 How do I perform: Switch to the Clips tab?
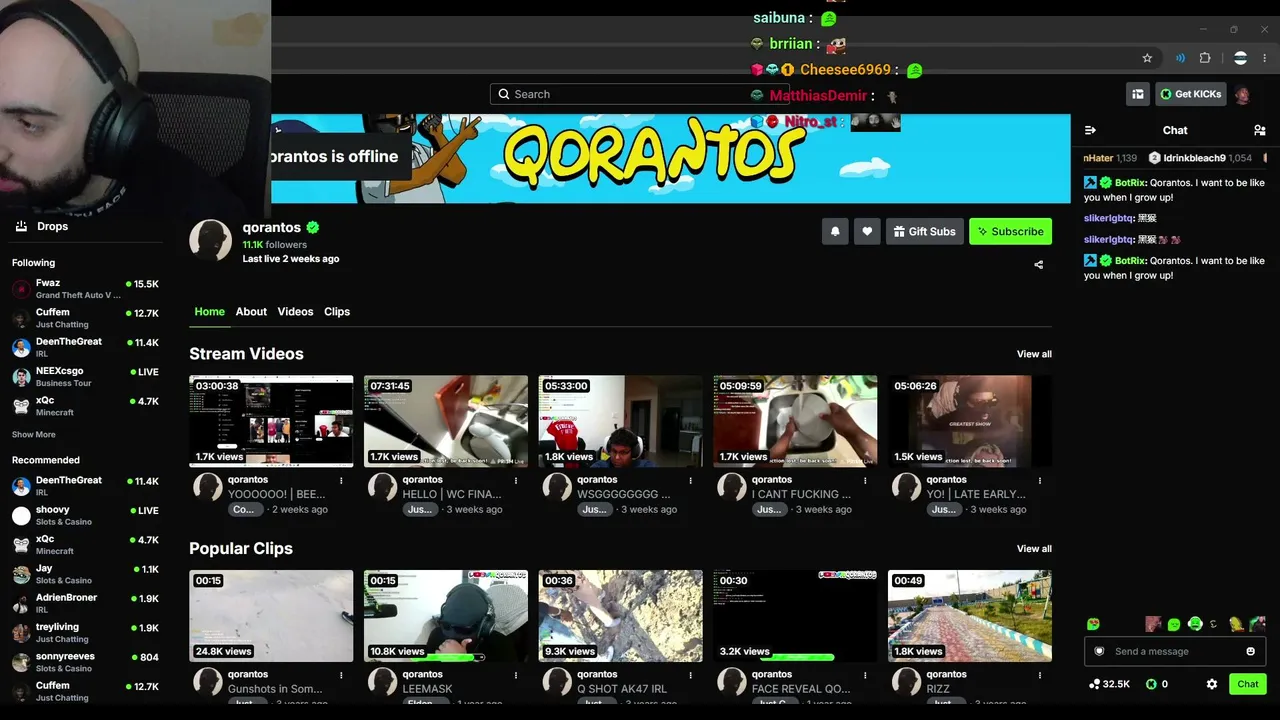[x=337, y=312]
